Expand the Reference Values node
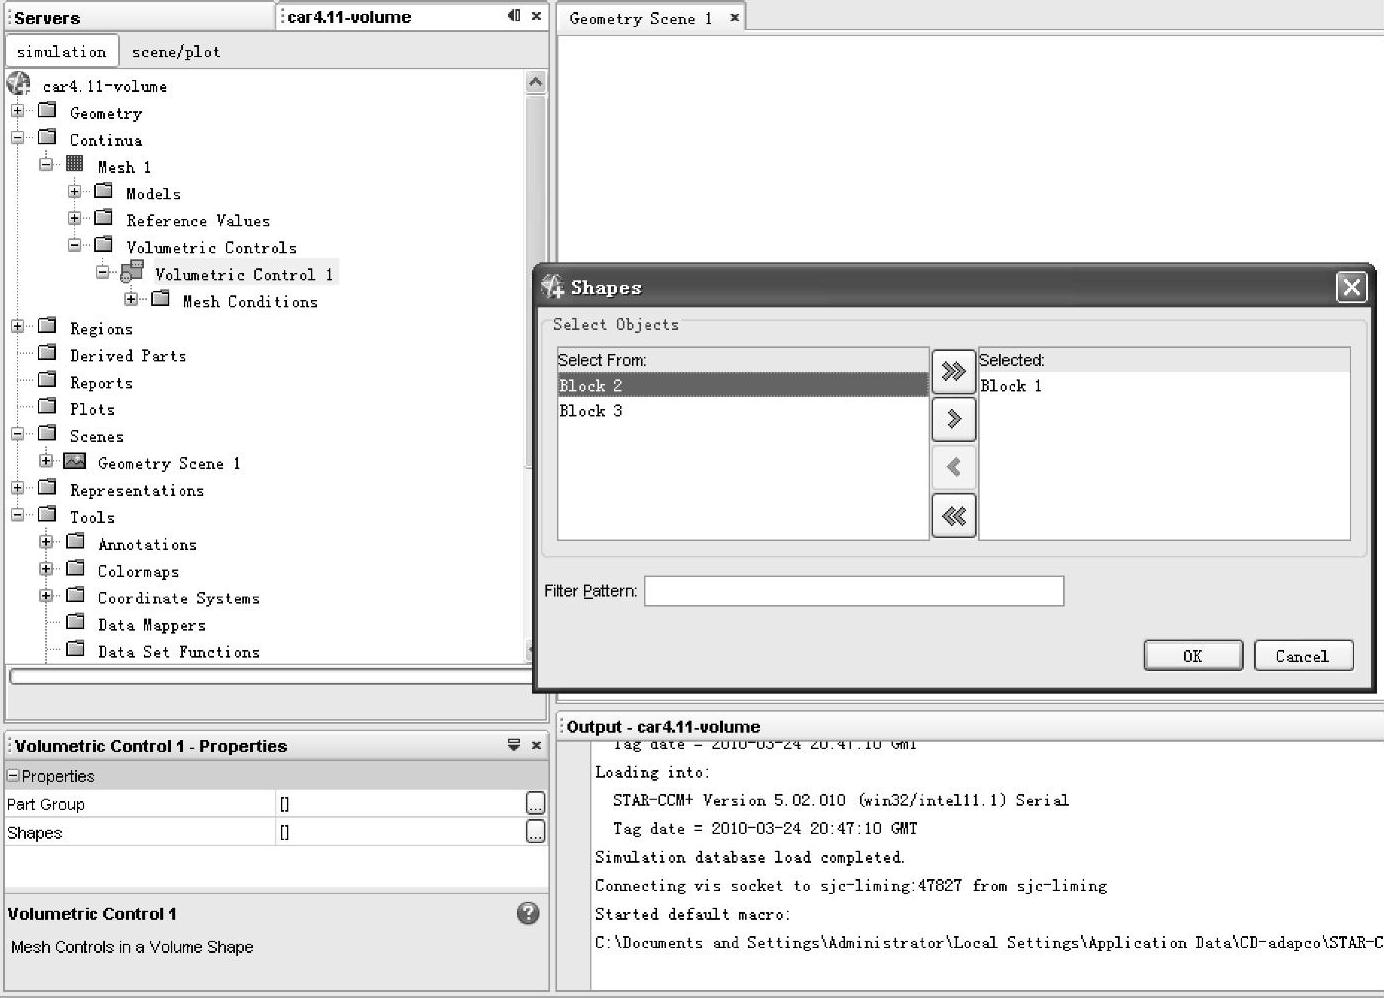The width and height of the screenshot is (1384, 998). (x=75, y=218)
